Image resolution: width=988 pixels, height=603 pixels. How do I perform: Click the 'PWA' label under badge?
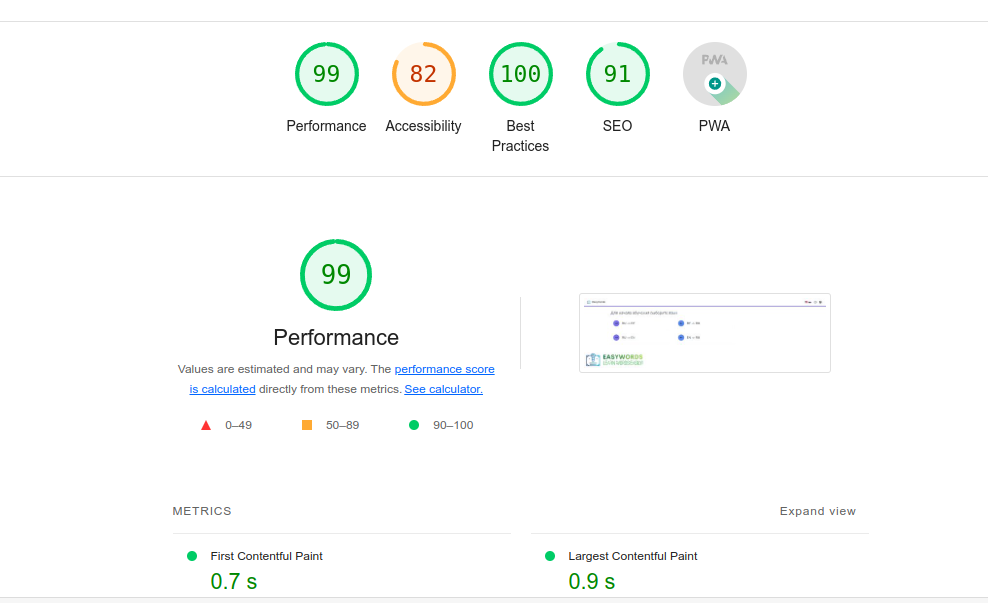click(715, 126)
